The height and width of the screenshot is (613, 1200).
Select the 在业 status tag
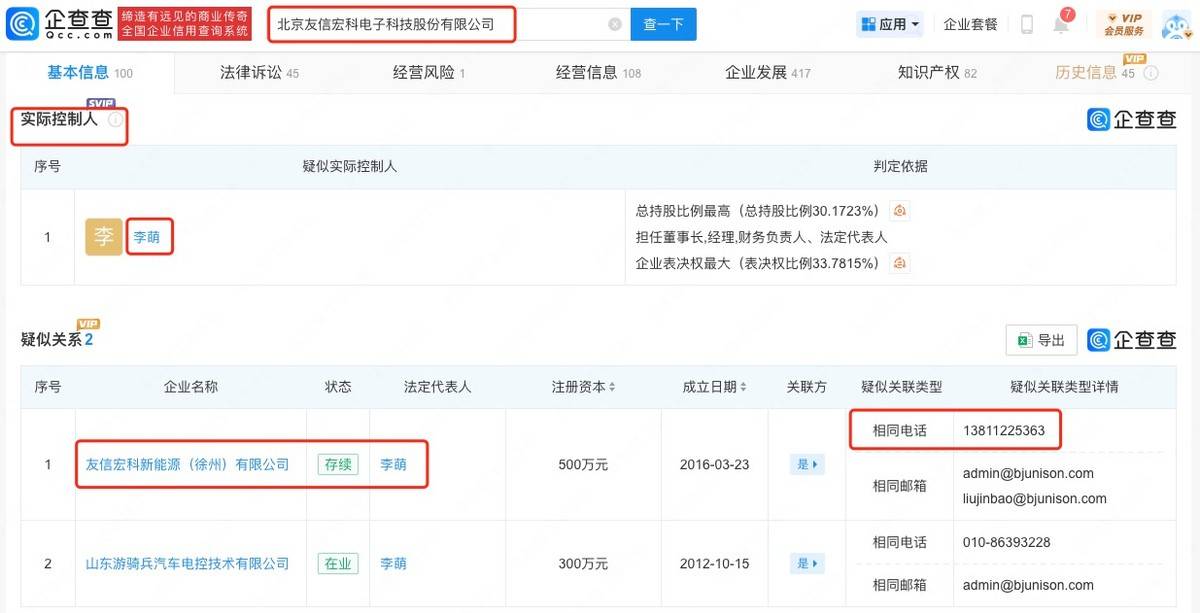coord(338,564)
